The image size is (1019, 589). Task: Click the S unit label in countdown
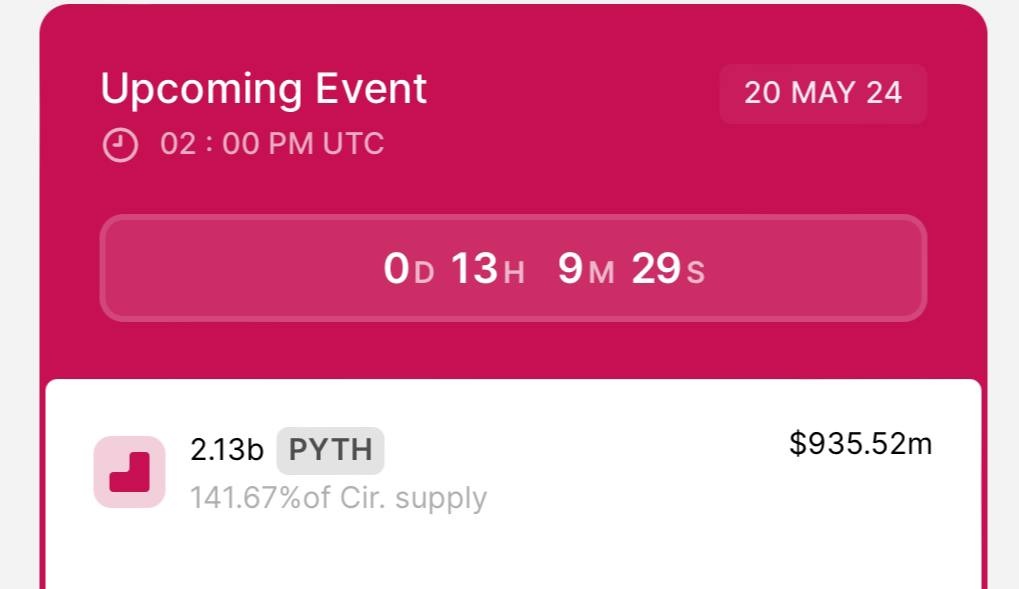pyautogui.click(x=695, y=273)
